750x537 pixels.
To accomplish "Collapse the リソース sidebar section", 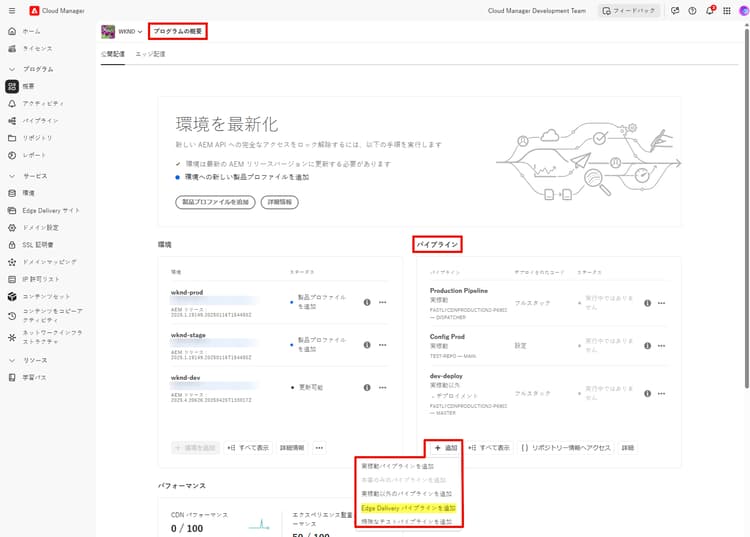I will 12,360.
